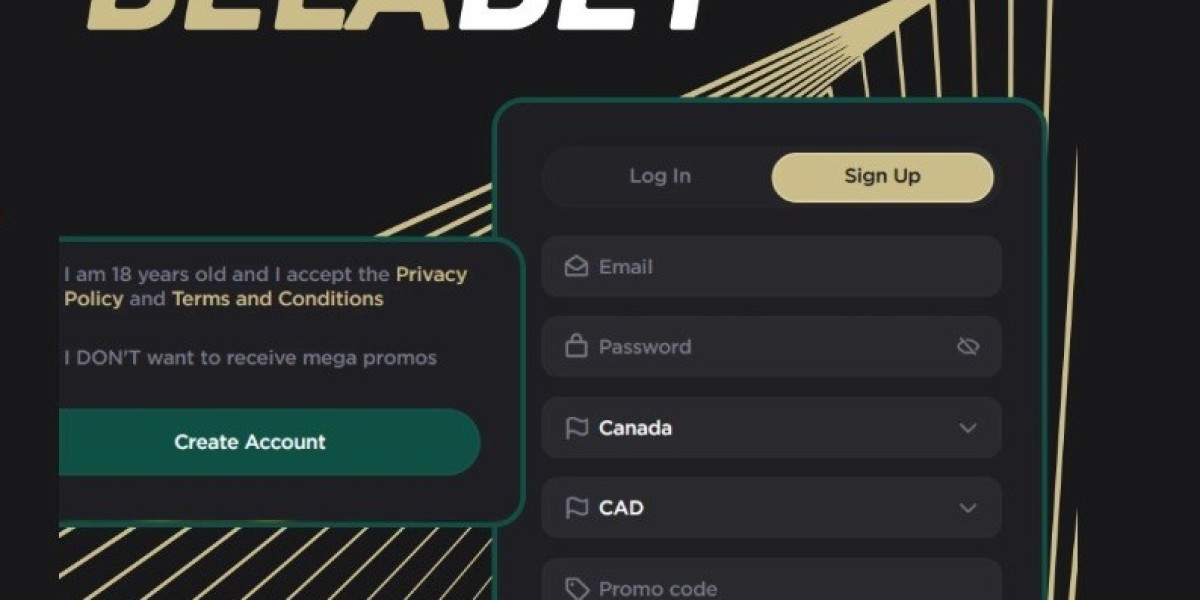Open the Terms and Conditions link
Viewport: 1200px width, 600px height.
tap(277, 299)
